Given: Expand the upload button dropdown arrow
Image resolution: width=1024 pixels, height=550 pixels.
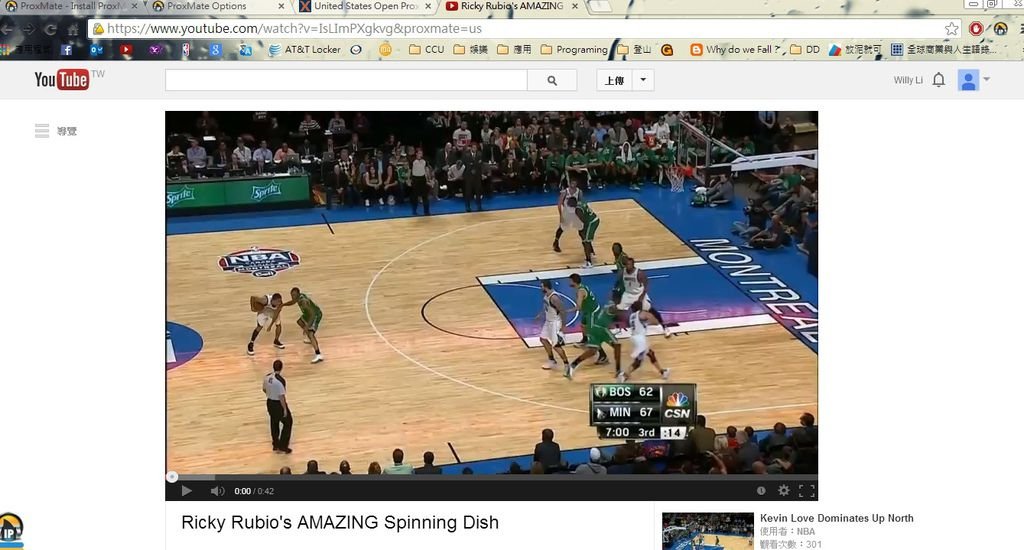Looking at the screenshot, I should (643, 80).
